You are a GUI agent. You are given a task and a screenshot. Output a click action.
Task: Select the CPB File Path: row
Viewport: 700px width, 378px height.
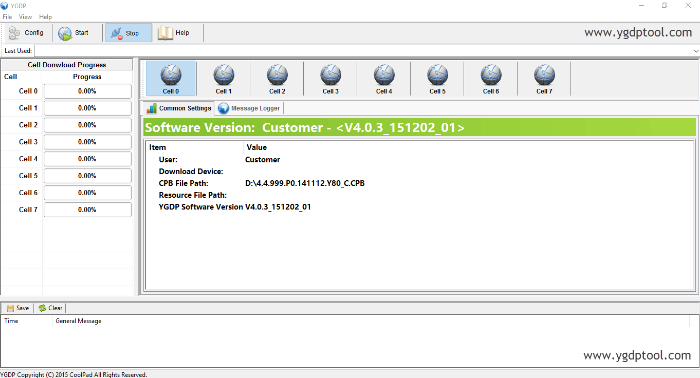(x=420, y=183)
